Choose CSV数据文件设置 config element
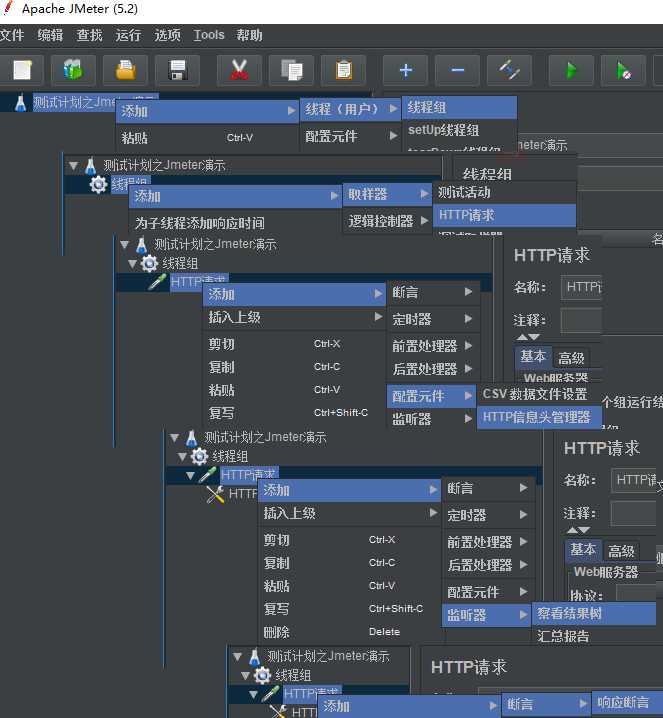 point(539,394)
